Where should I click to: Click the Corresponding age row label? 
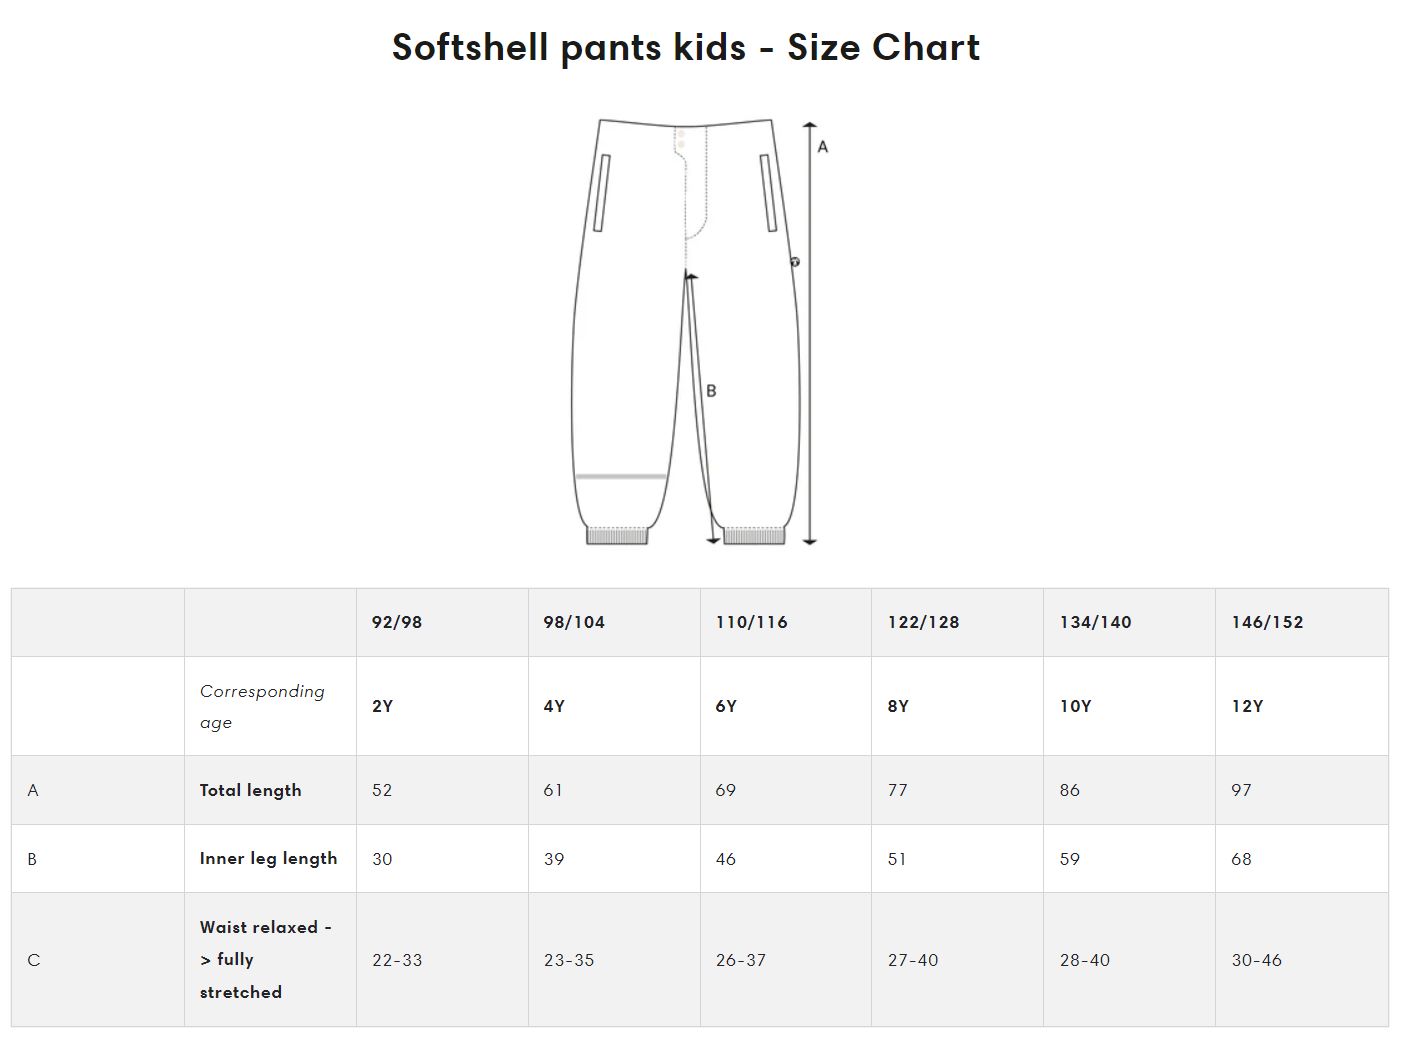(x=262, y=706)
